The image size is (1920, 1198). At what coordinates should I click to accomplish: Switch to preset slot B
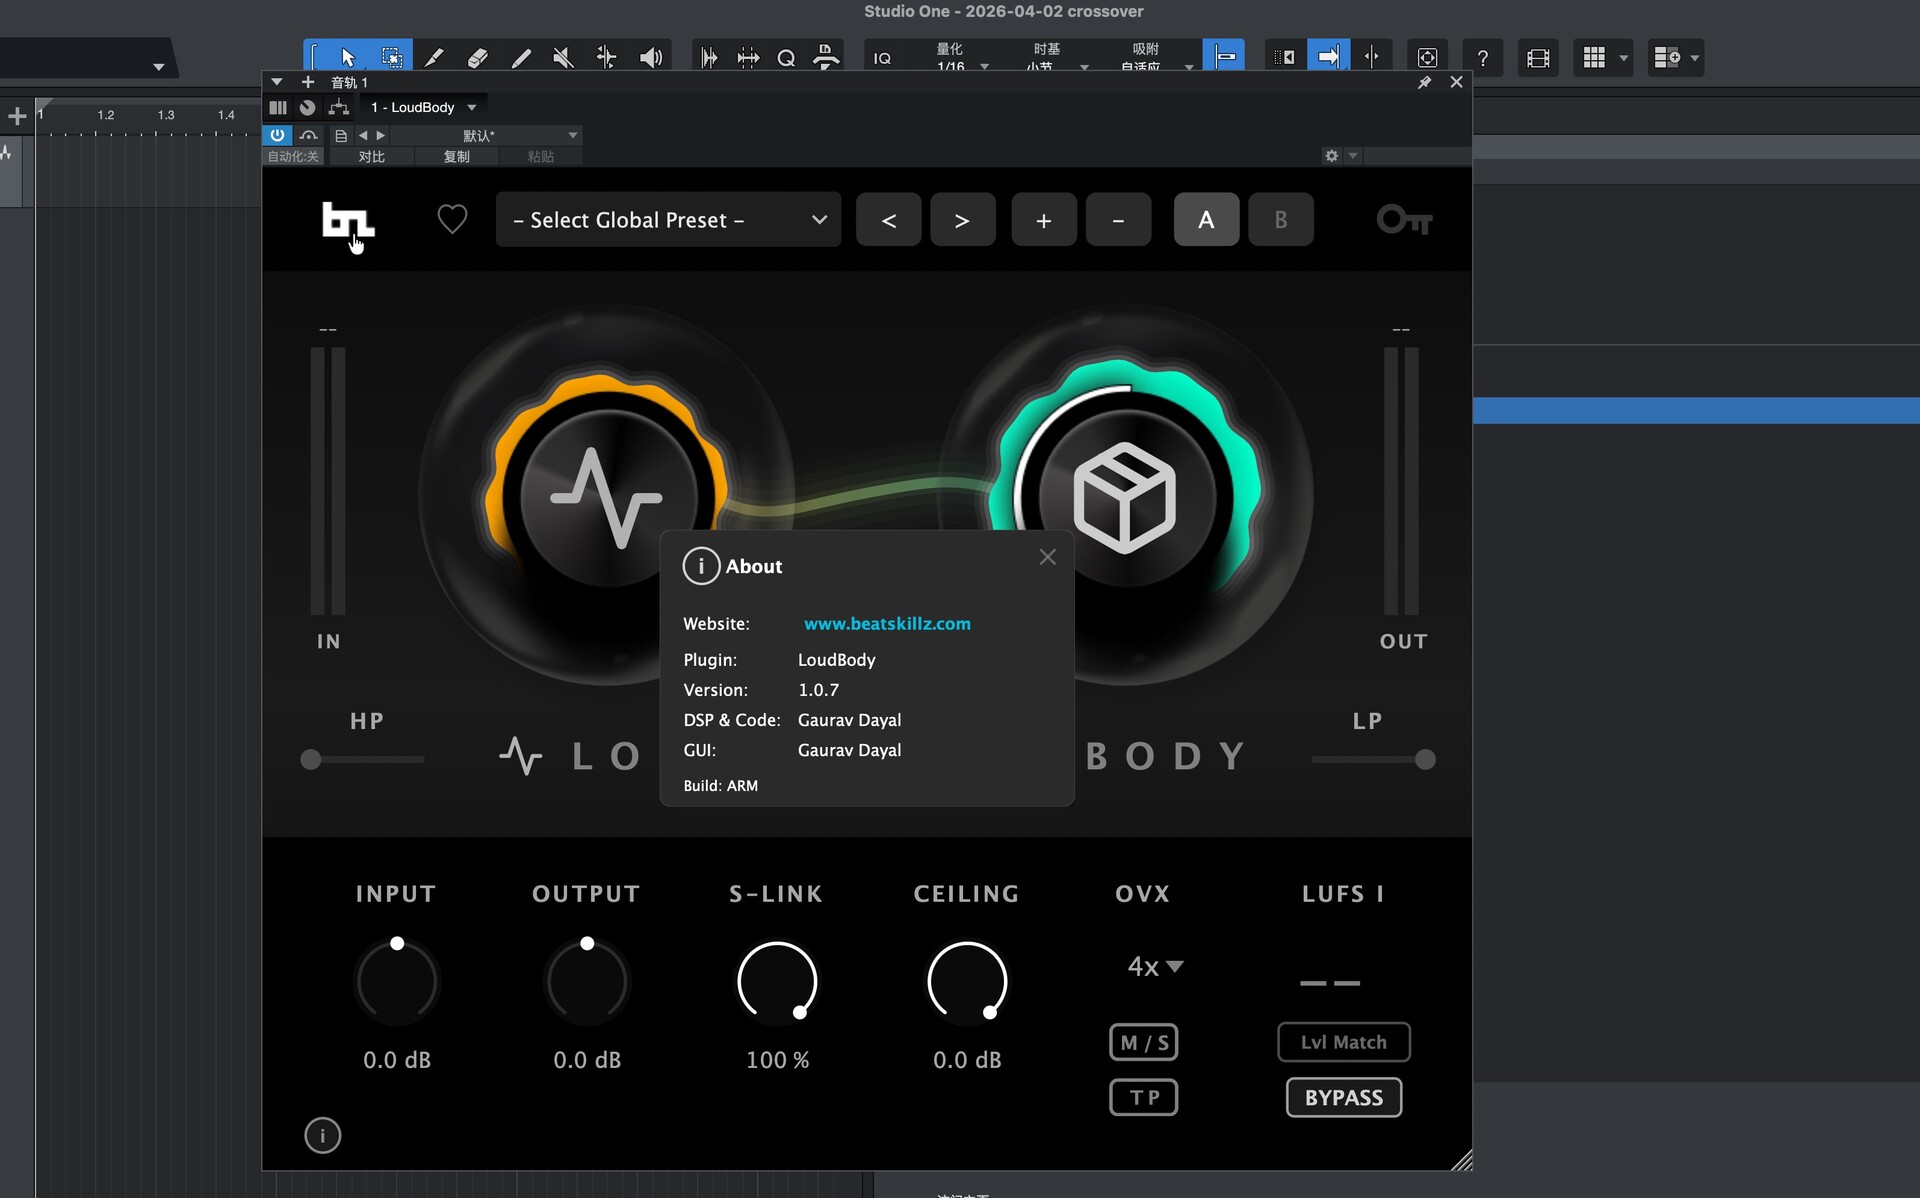[1280, 220]
